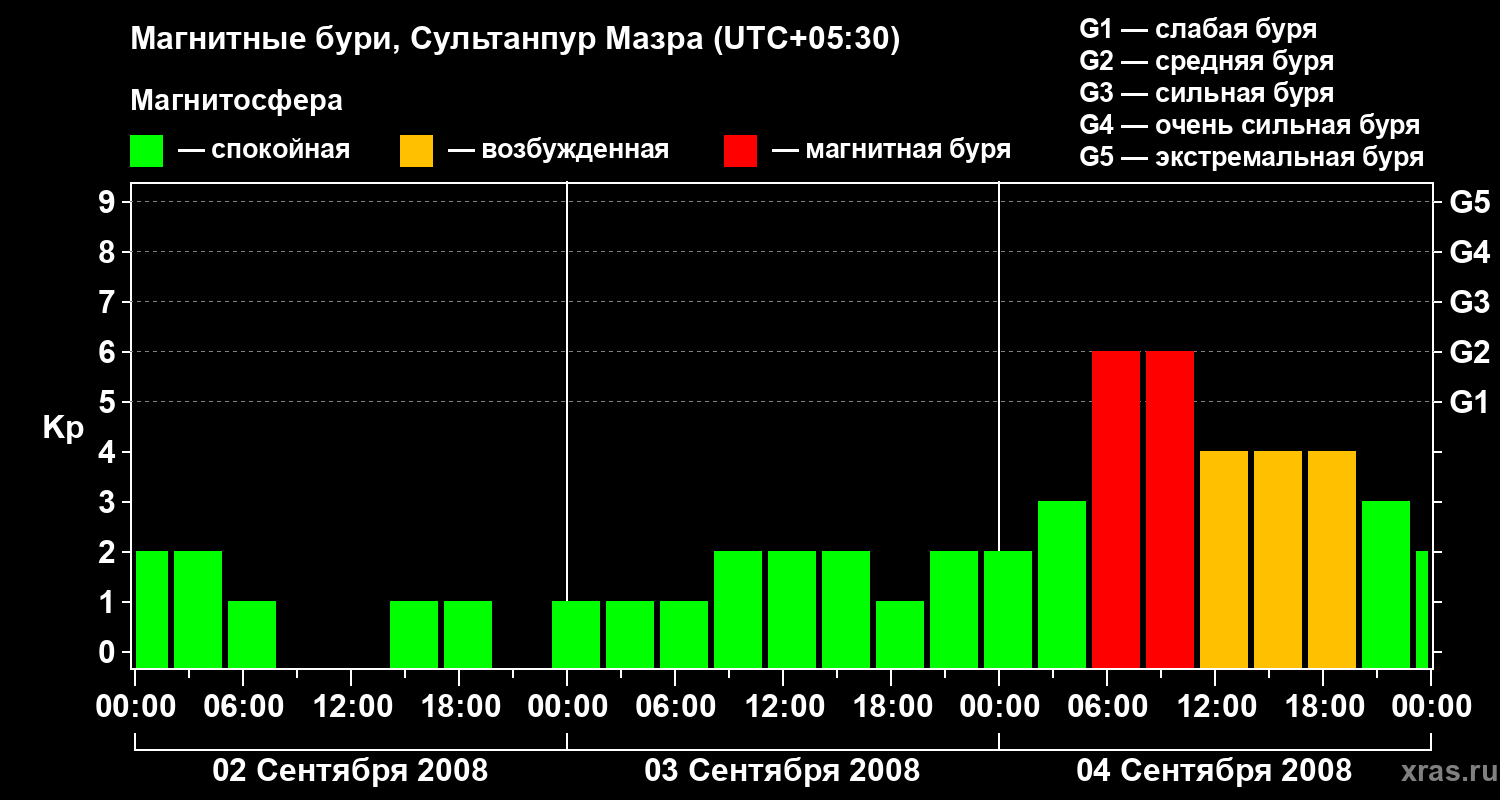
Task: Click the G3 label on right axis
Action: 1470,302
